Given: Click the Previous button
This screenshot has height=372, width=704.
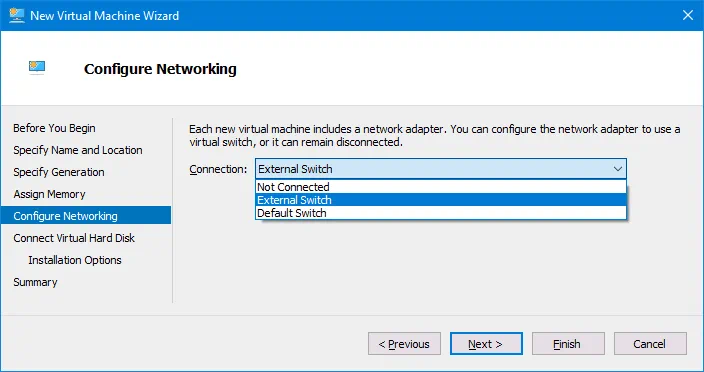Looking at the screenshot, I should point(405,344).
